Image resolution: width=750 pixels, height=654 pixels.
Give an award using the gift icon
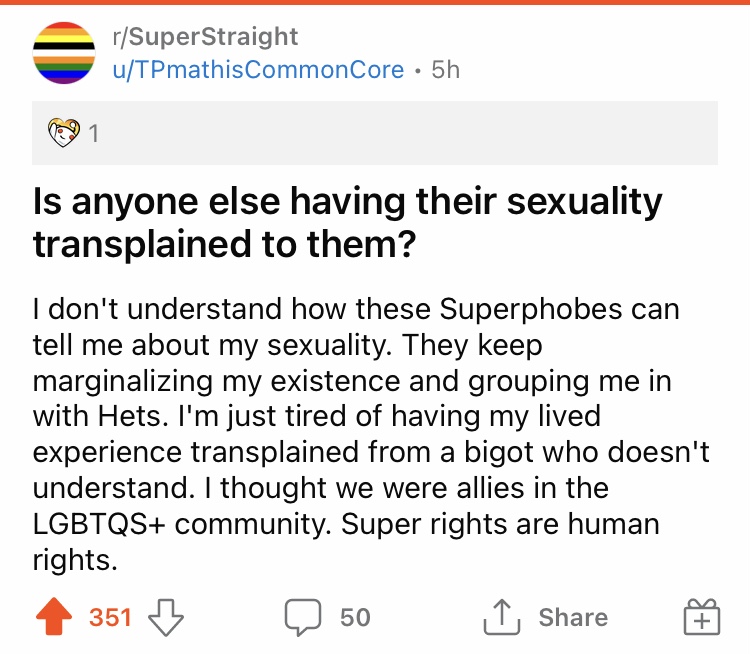[701, 618]
